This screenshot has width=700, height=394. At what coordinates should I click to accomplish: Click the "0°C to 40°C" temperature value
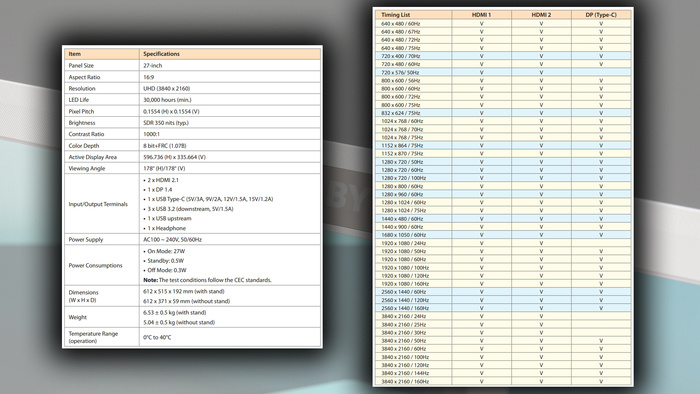(157, 337)
